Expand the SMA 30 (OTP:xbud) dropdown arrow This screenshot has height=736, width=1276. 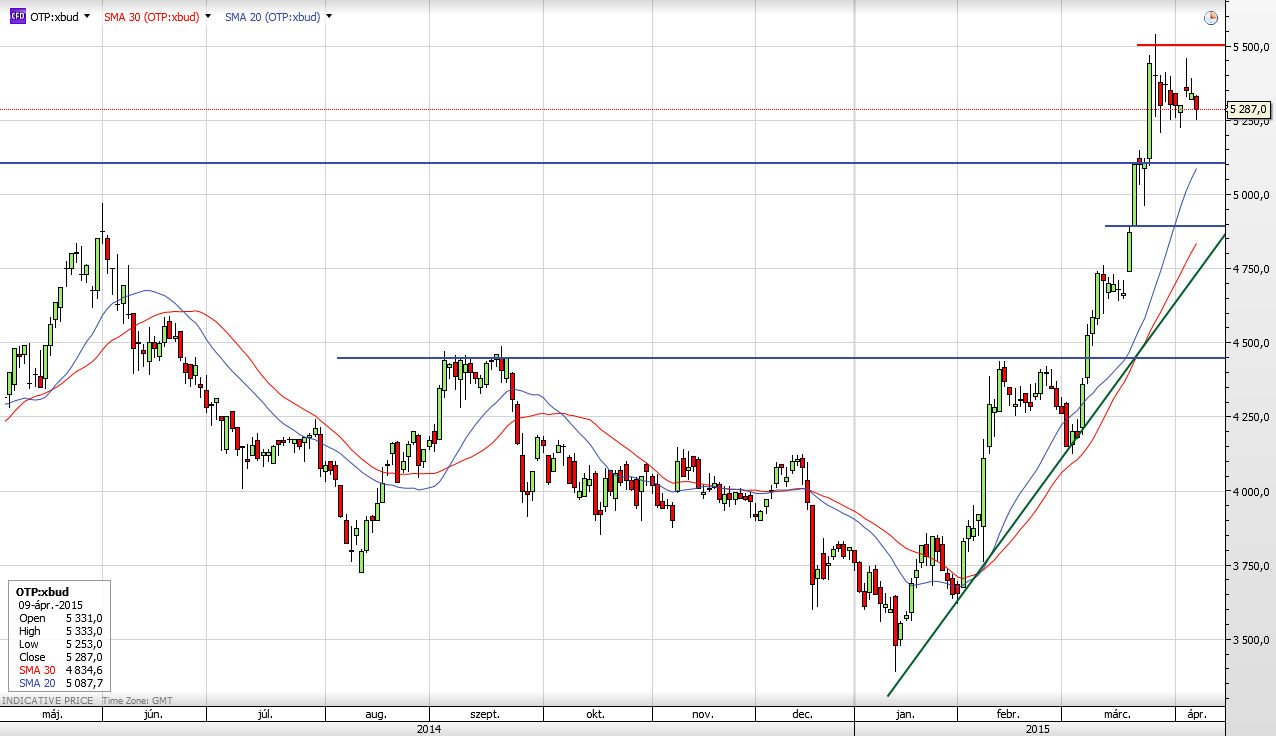(208, 17)
